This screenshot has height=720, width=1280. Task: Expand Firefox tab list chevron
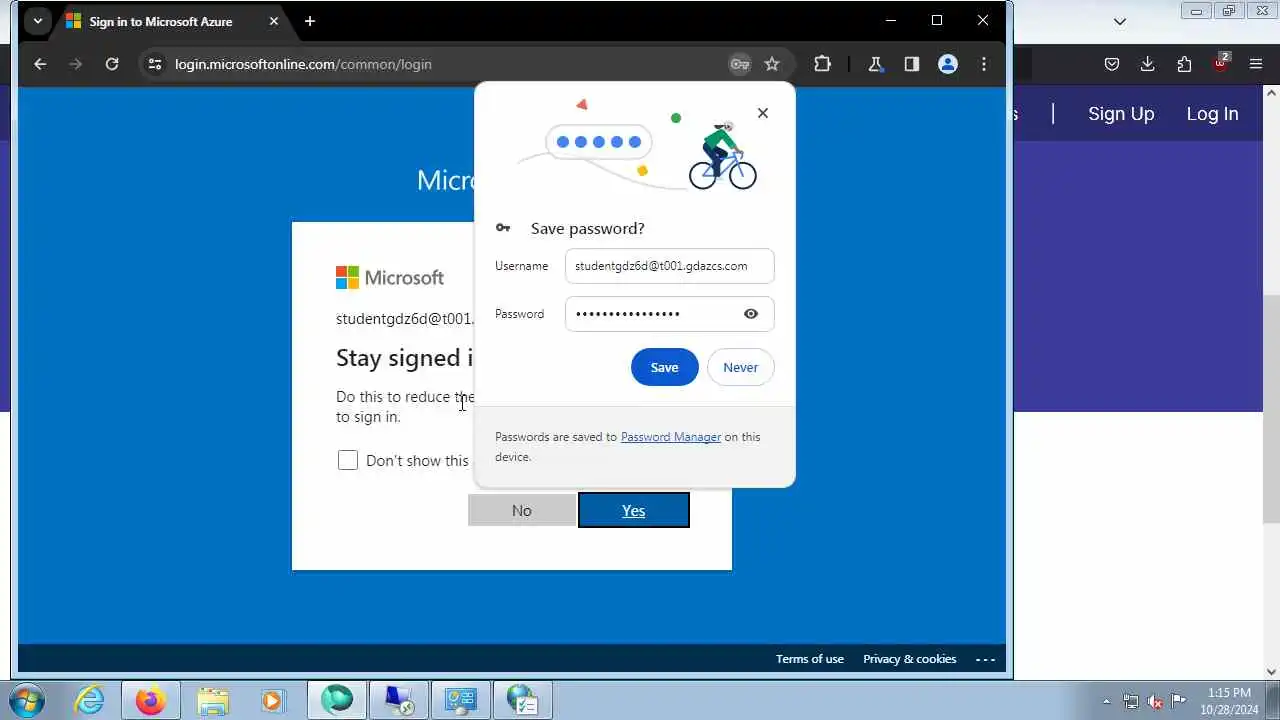point(1120,21)
